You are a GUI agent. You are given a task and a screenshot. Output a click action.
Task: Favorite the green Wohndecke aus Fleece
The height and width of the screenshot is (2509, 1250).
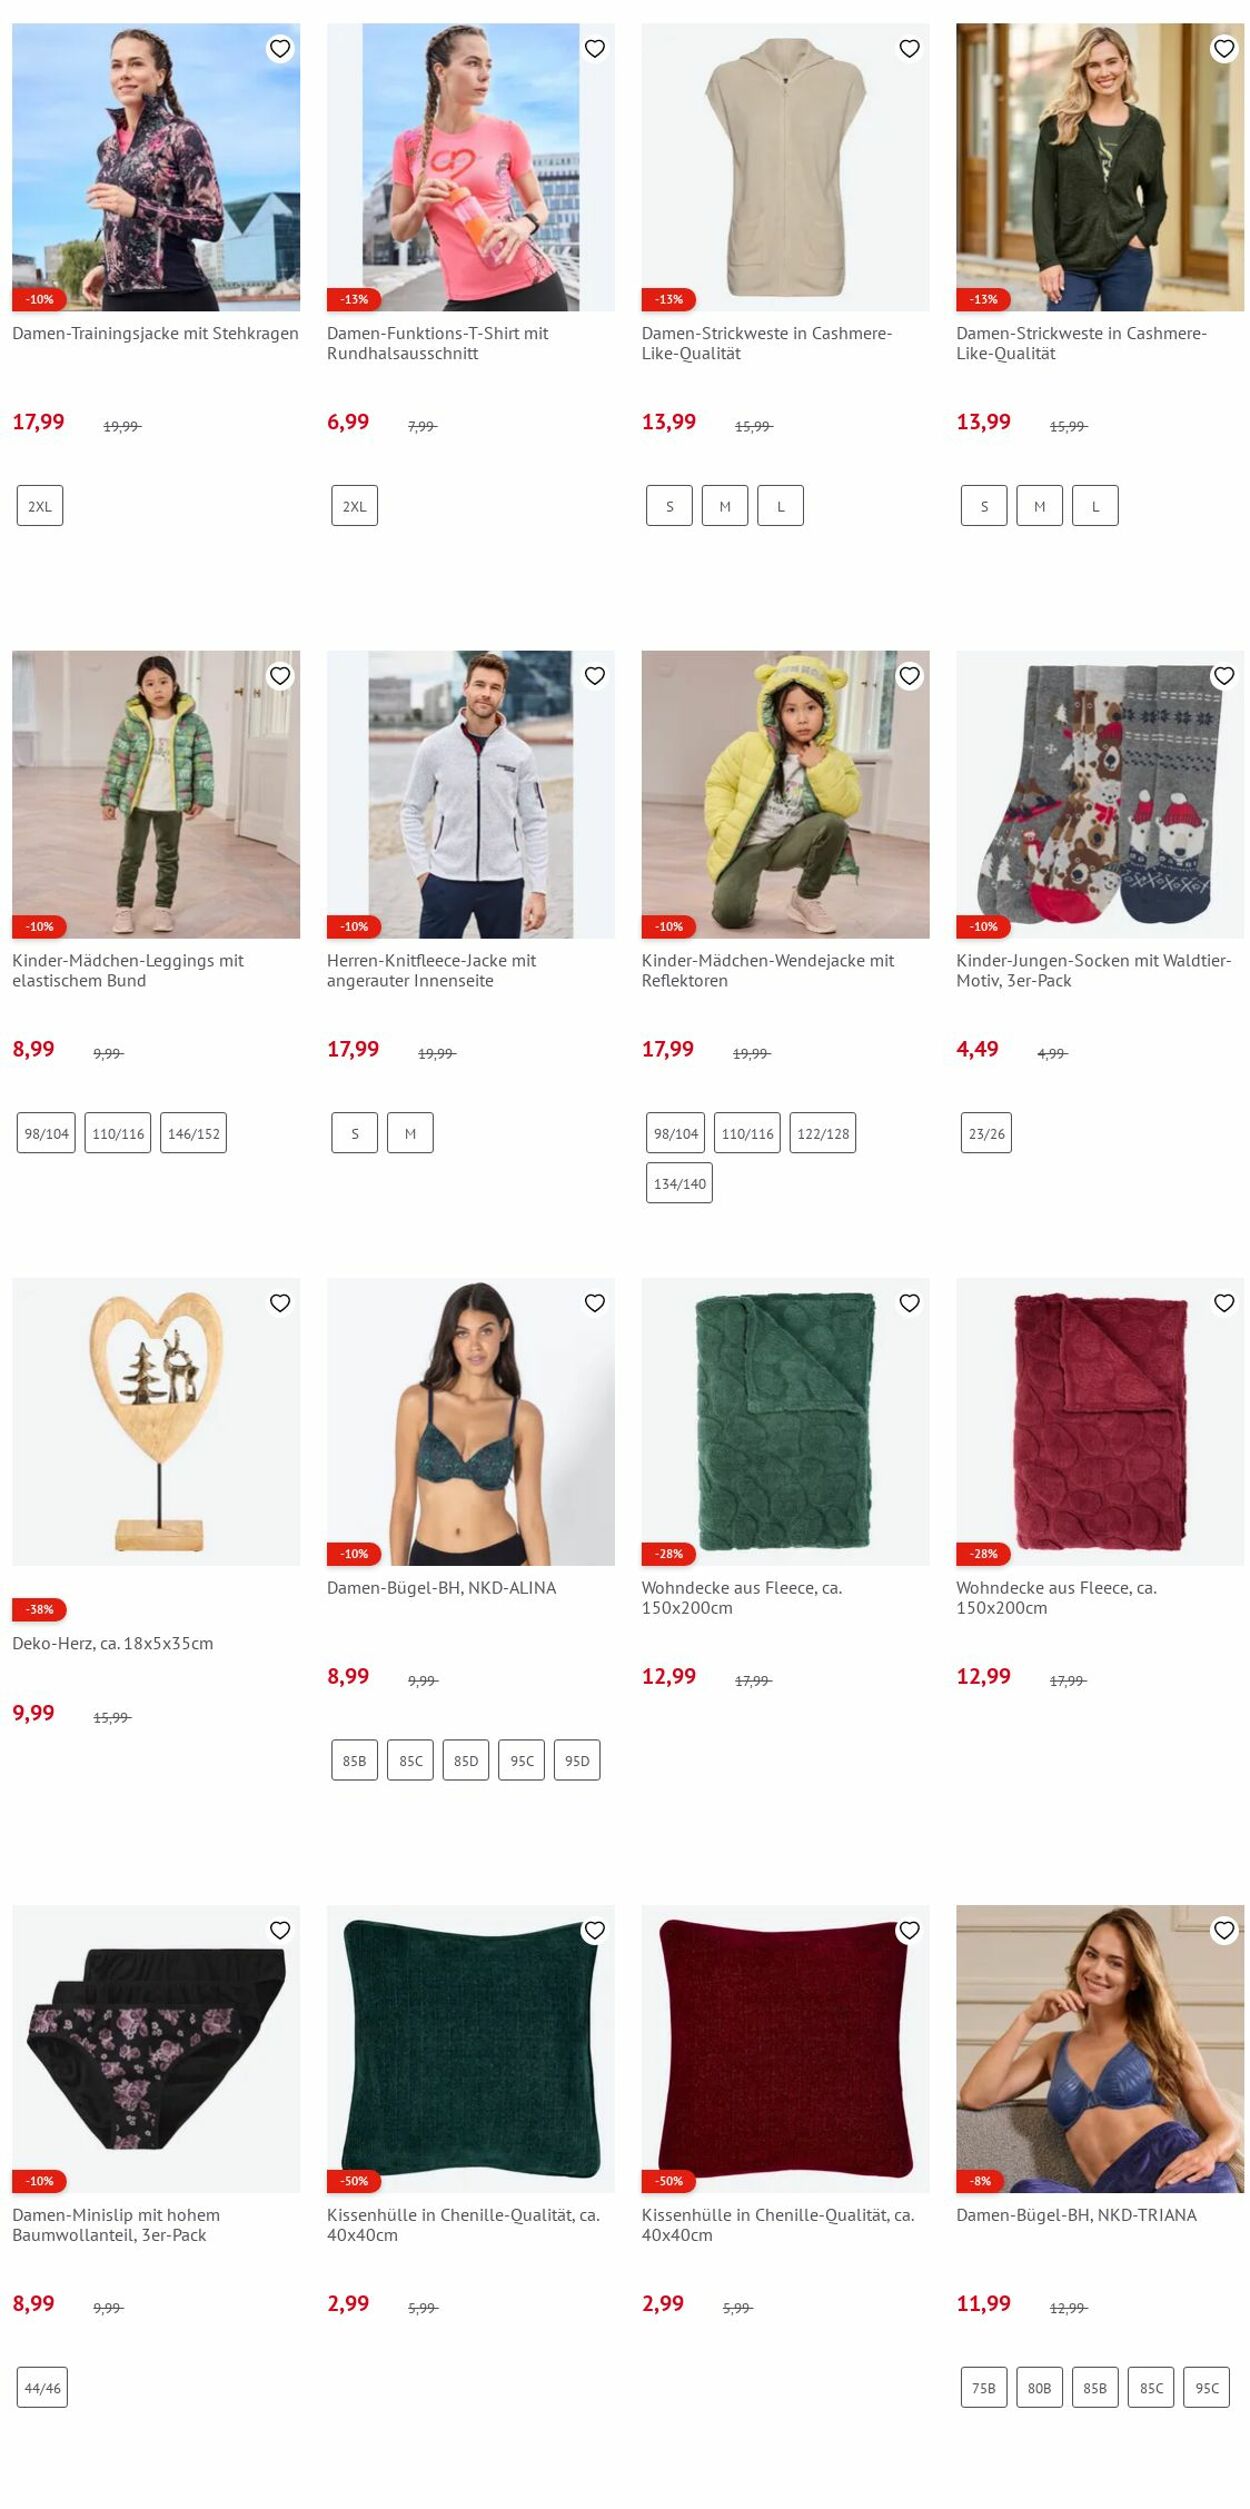909,1302
